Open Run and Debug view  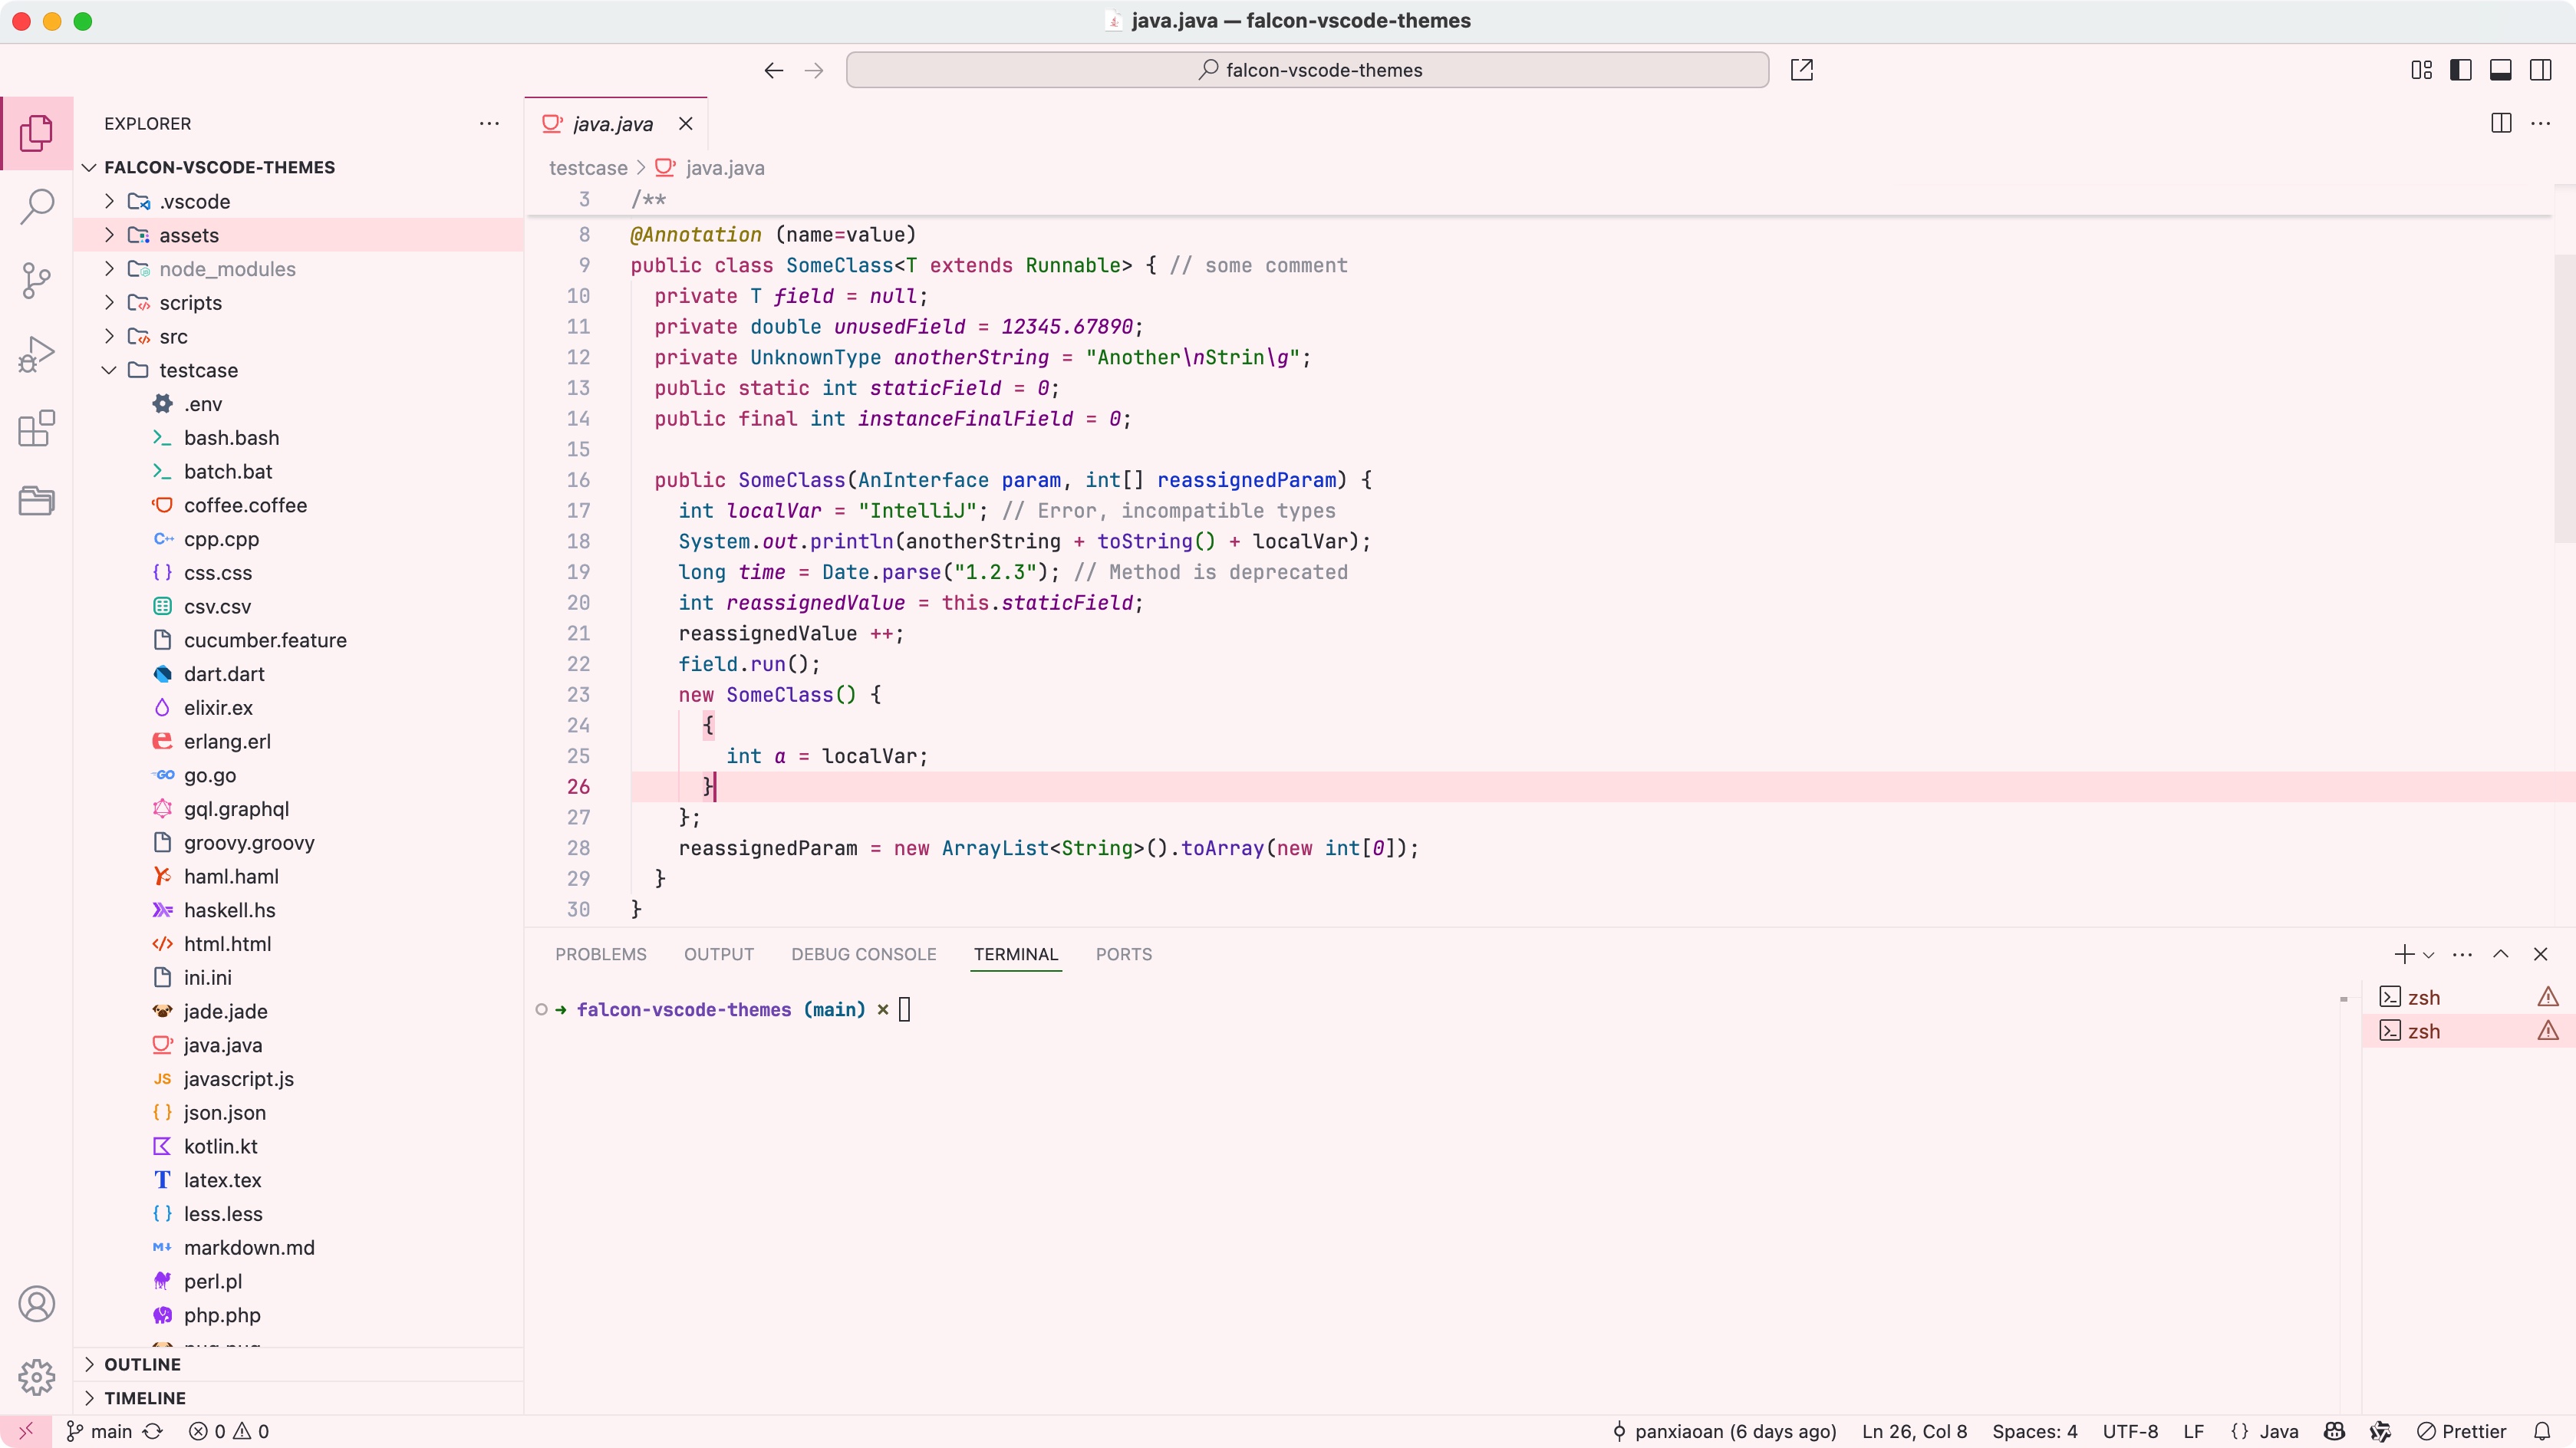[x=37, y=354]
